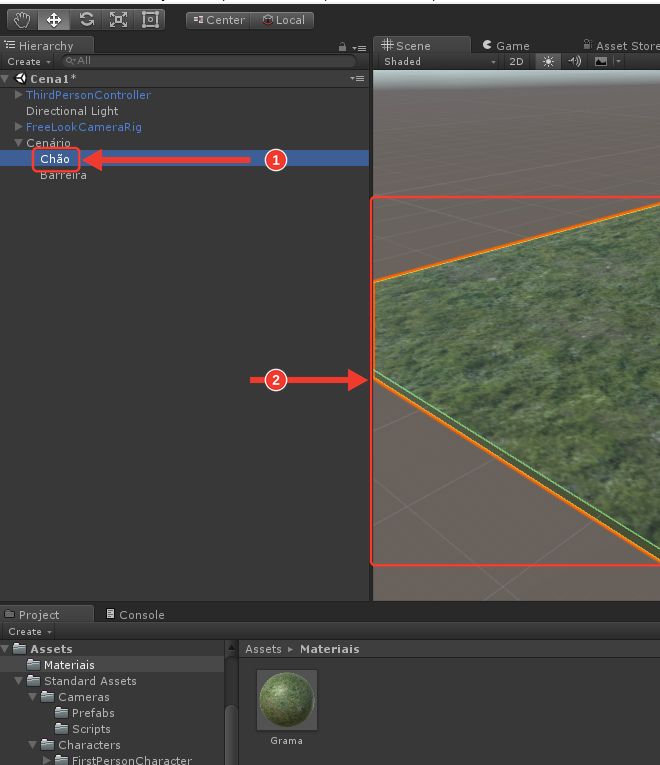Expand the FreeLookCameraRig object
Screen dimensions: 660x765
19,127
